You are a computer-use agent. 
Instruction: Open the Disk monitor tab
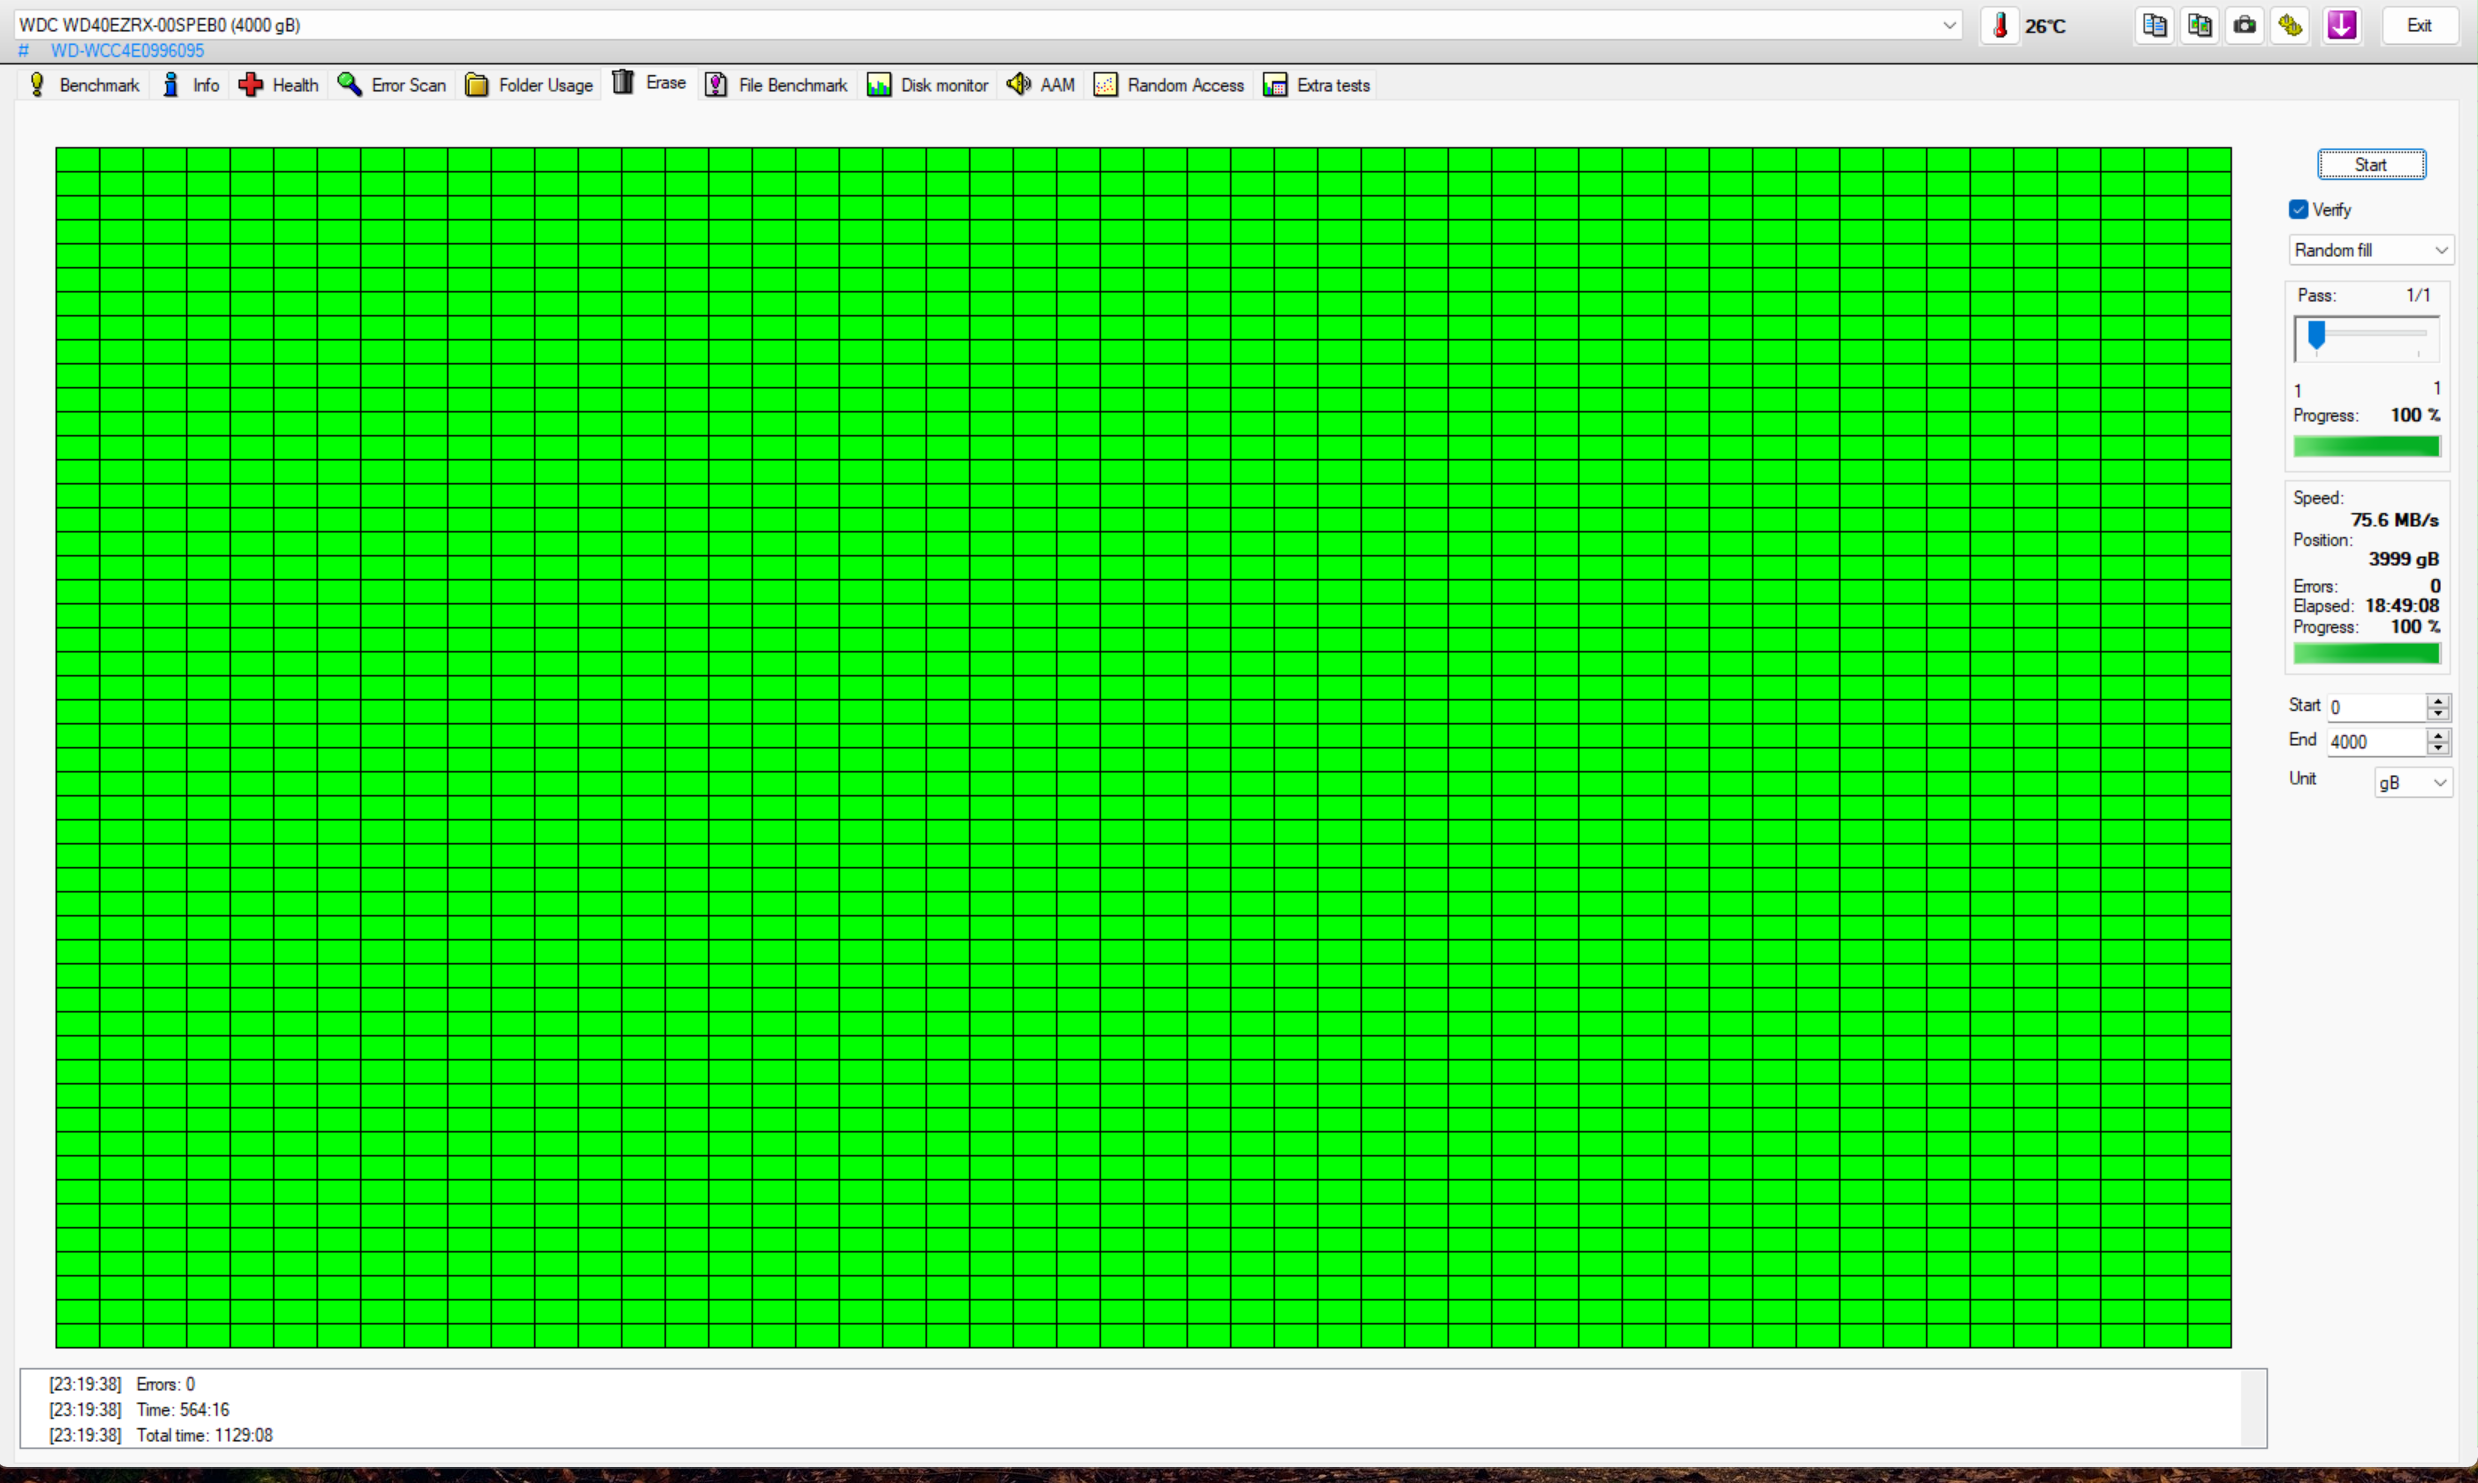(928, 85)
